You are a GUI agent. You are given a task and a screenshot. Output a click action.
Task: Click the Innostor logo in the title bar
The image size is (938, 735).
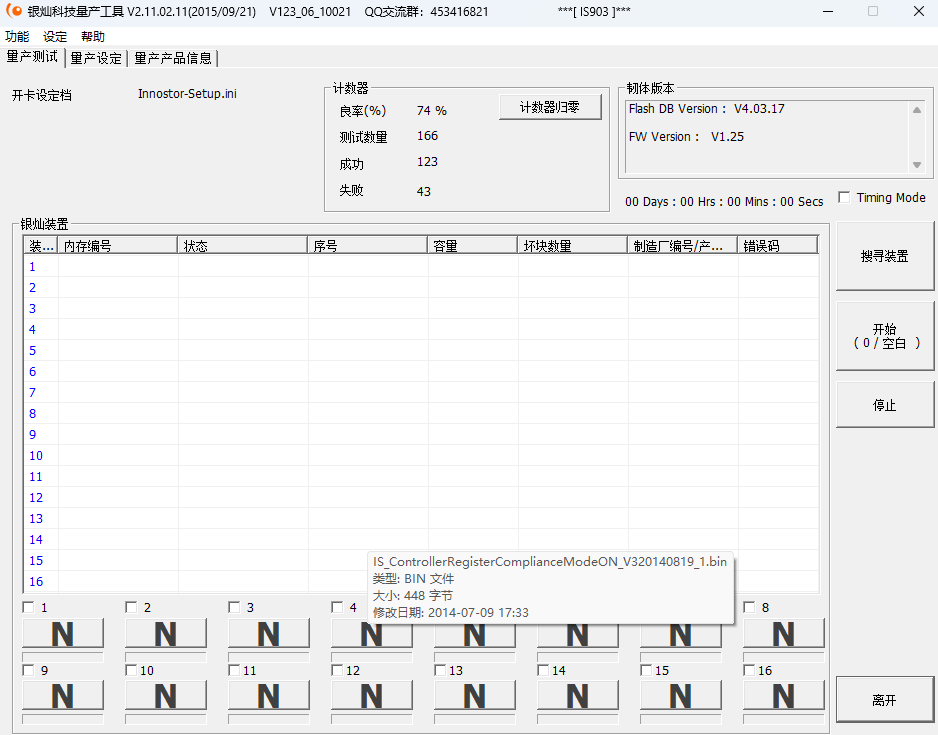[x=14, y=12]
